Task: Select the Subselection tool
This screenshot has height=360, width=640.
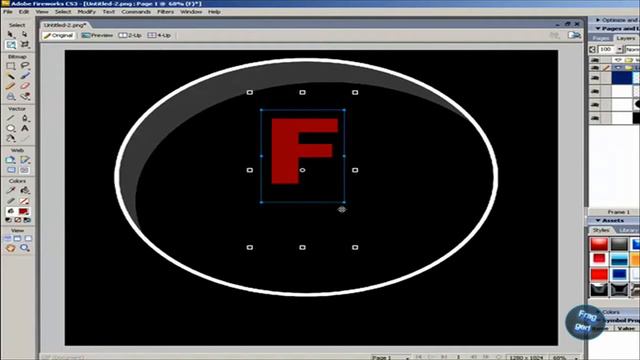Action: [24, 34]
